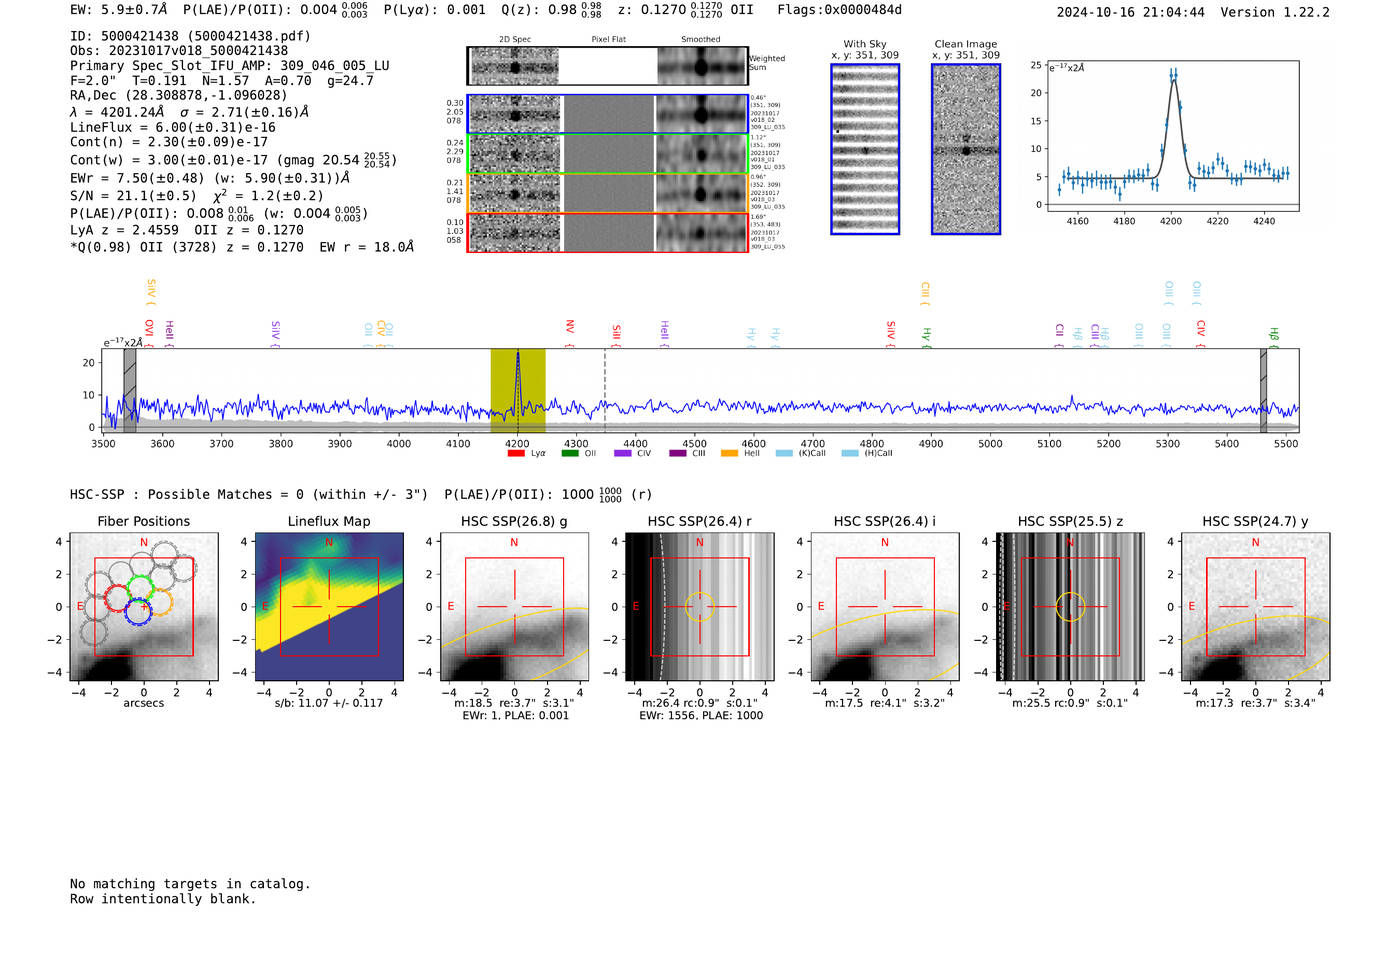This screenshot has height=953, width=1400.
Task: Click the EWr = 7.50(±0.48) line
Action: tap(210, 178)
